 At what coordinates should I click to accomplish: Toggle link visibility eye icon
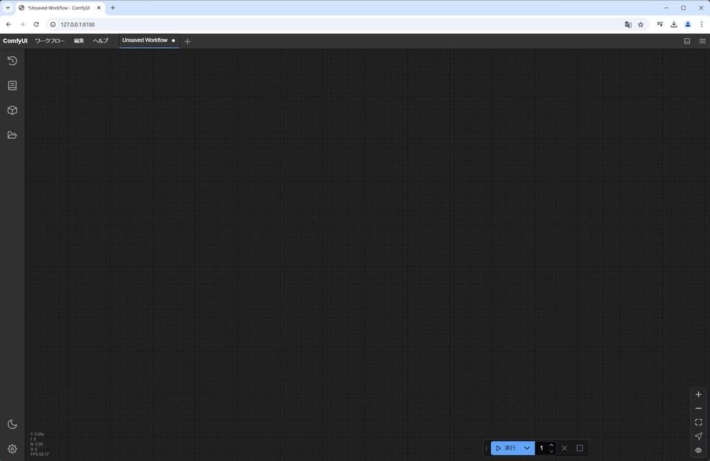tap(698, 450)
